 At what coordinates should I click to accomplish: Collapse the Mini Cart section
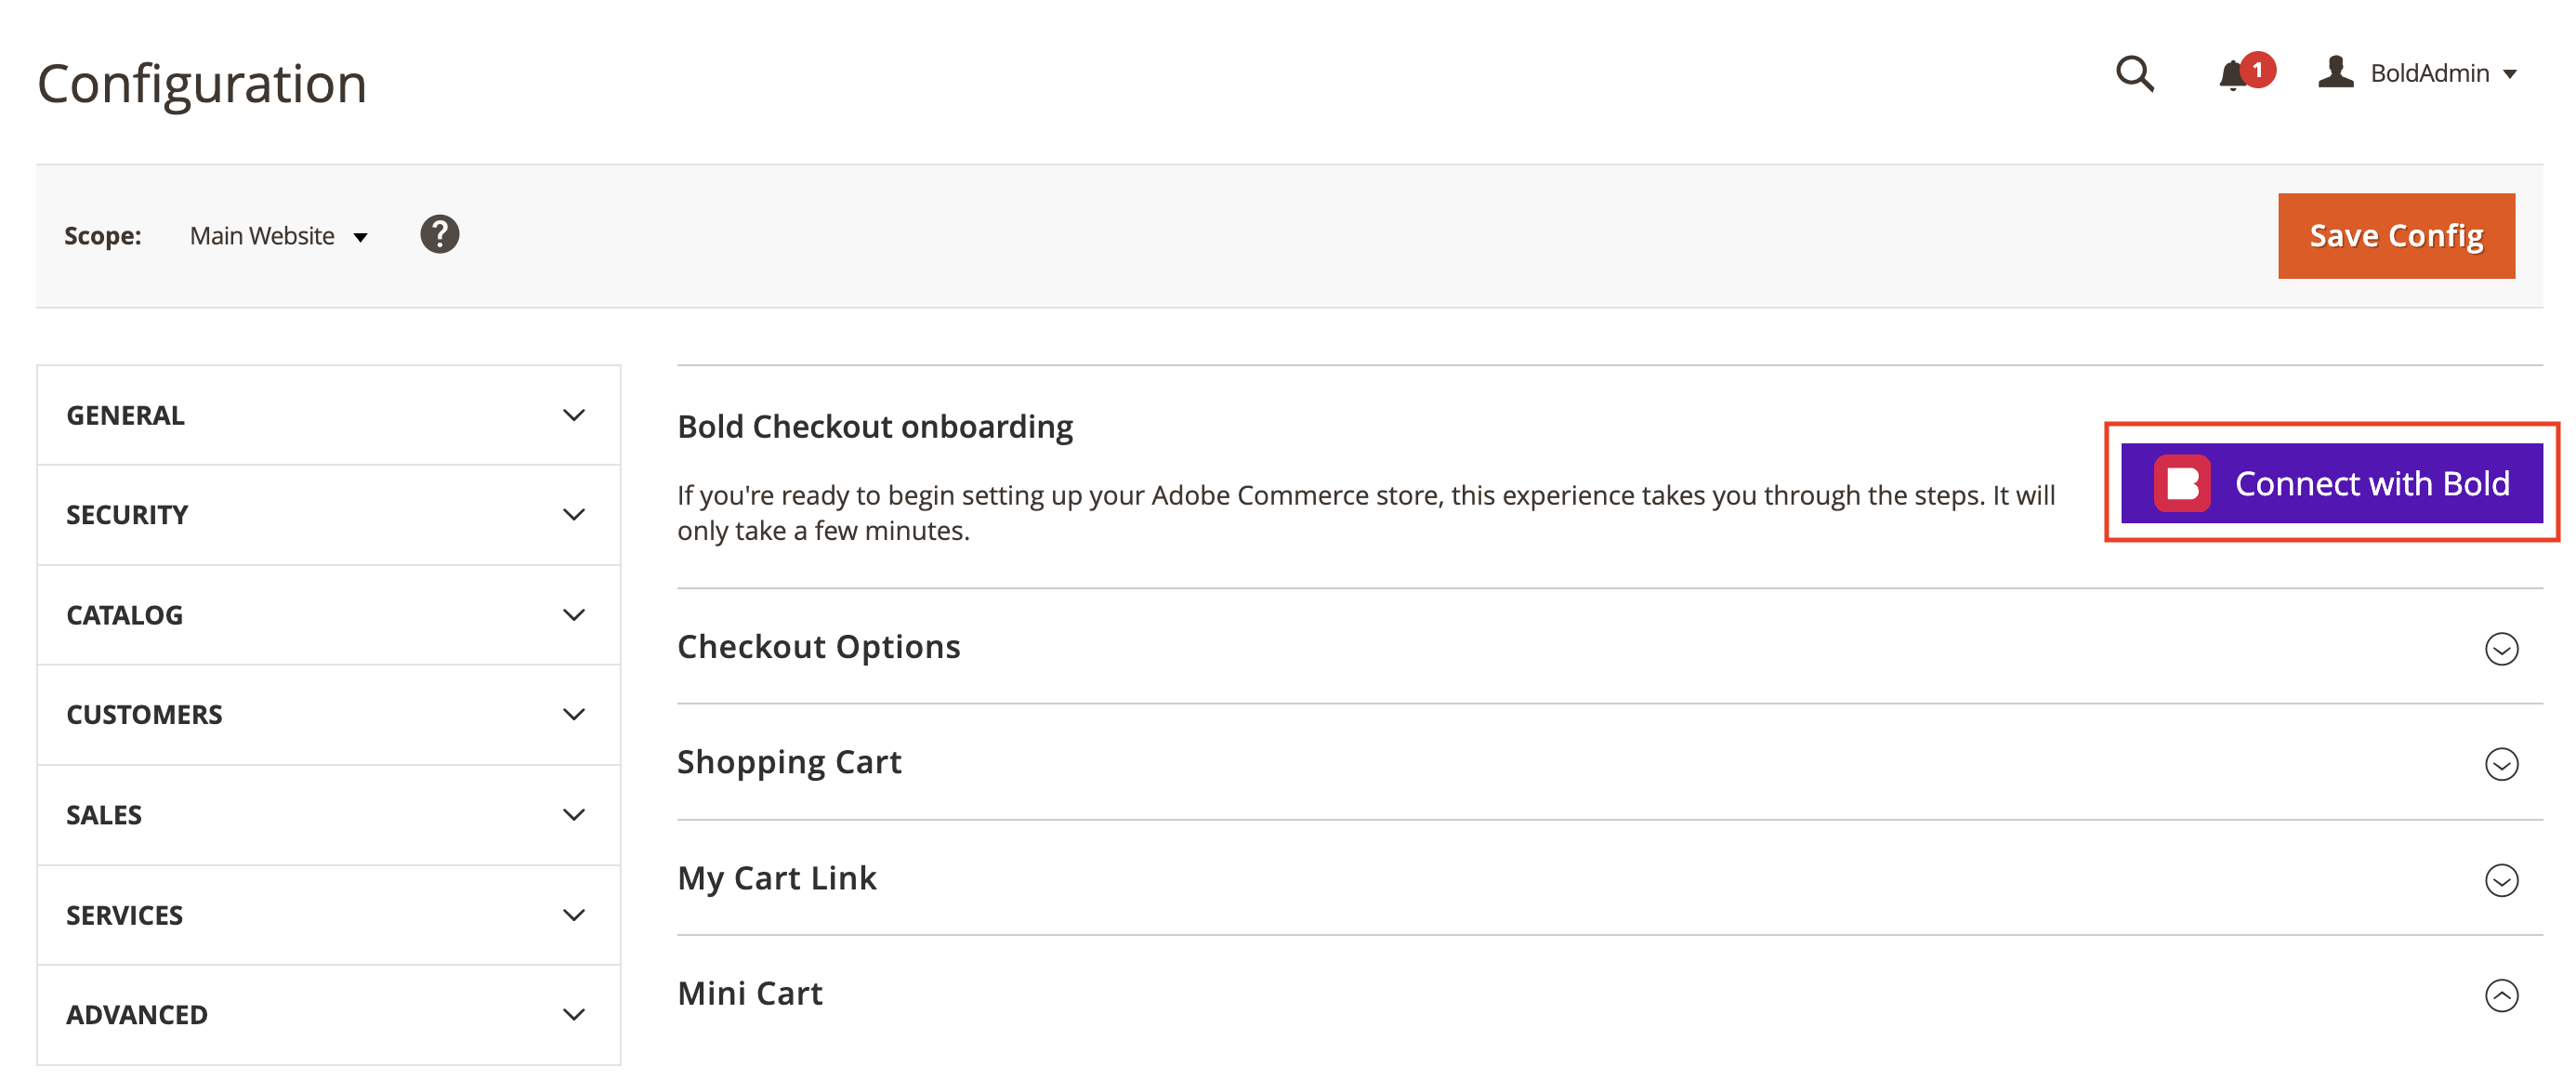(x=2503, y=995)
